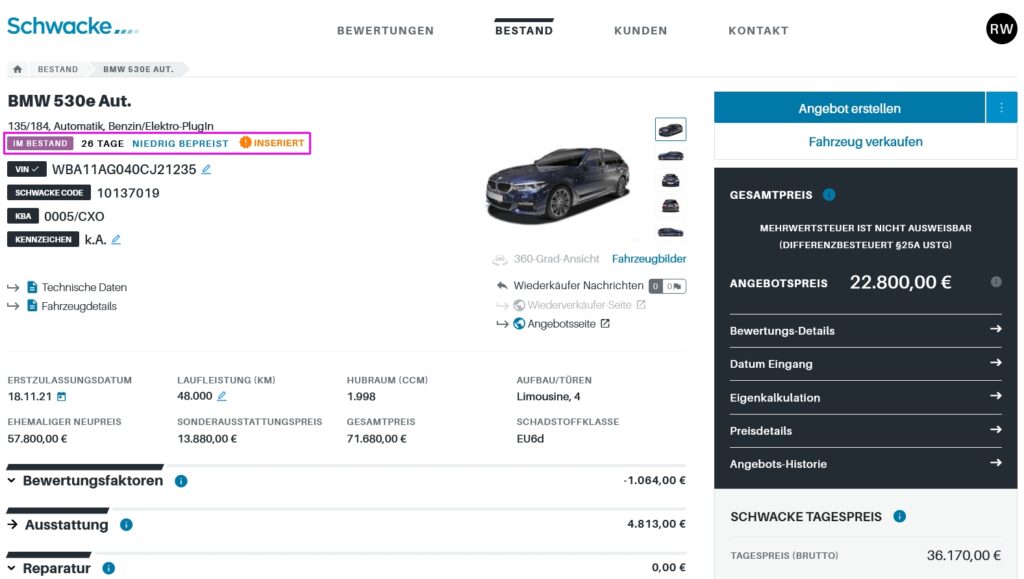This screenshot has width=1024, height=579.
Task: Click the Sonderausstattungspreis 13.880,00 € value
Action: click(207, 439)
